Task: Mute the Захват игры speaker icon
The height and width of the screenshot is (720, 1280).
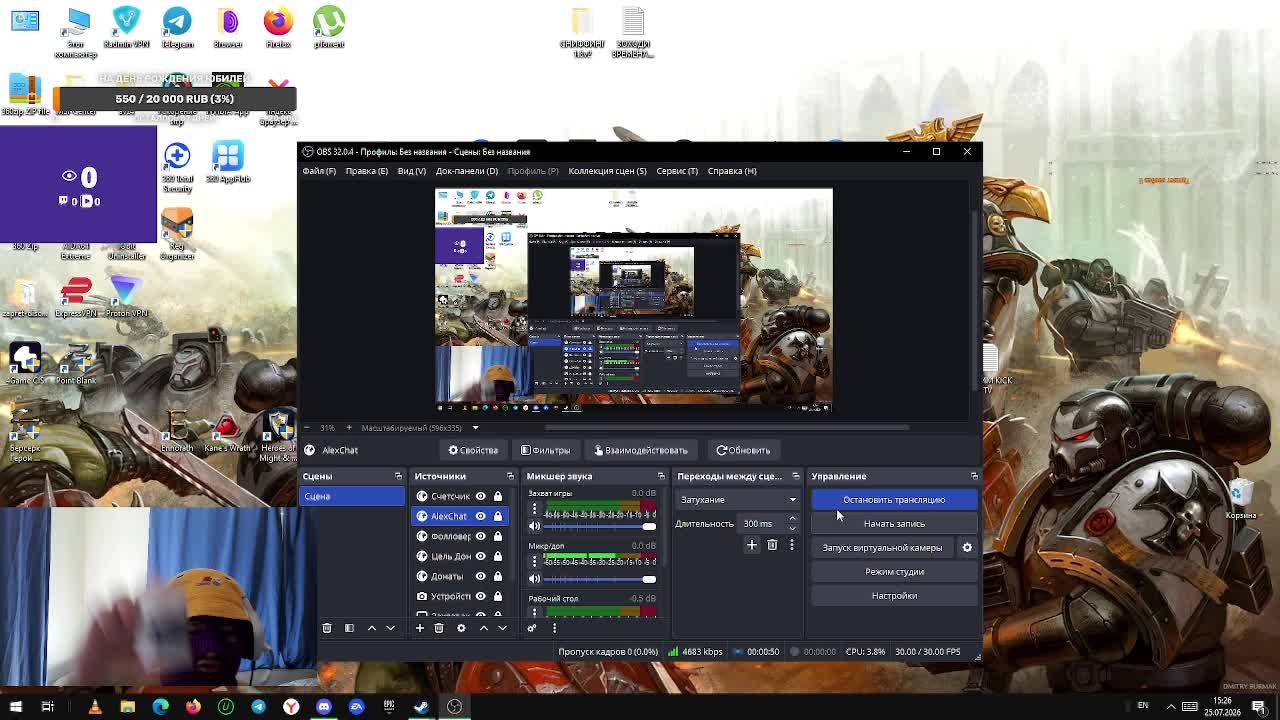Action: pos(534,526)
